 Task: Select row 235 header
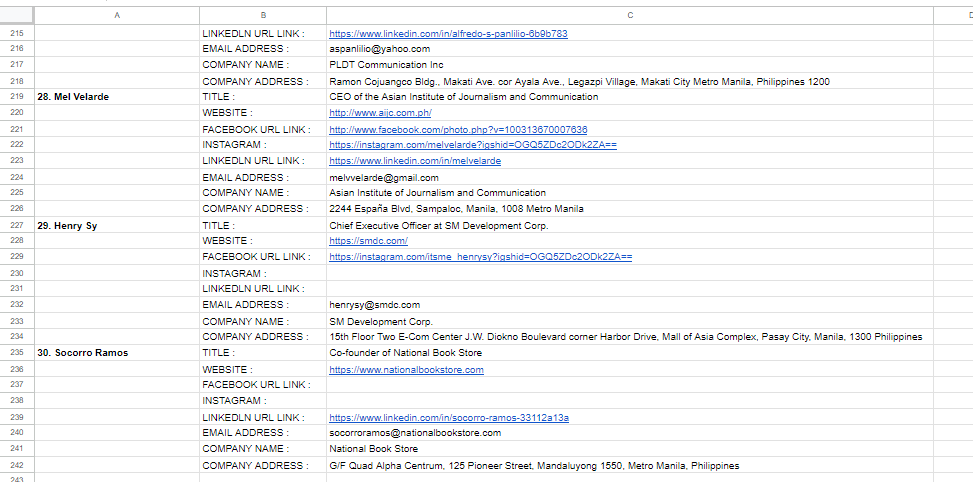coord(17,352)
